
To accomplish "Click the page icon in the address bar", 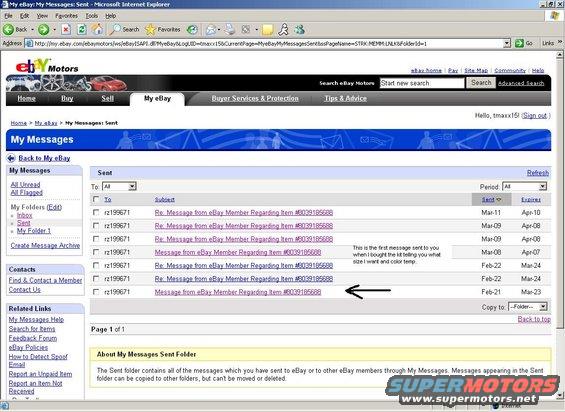I will pos(29,44).
